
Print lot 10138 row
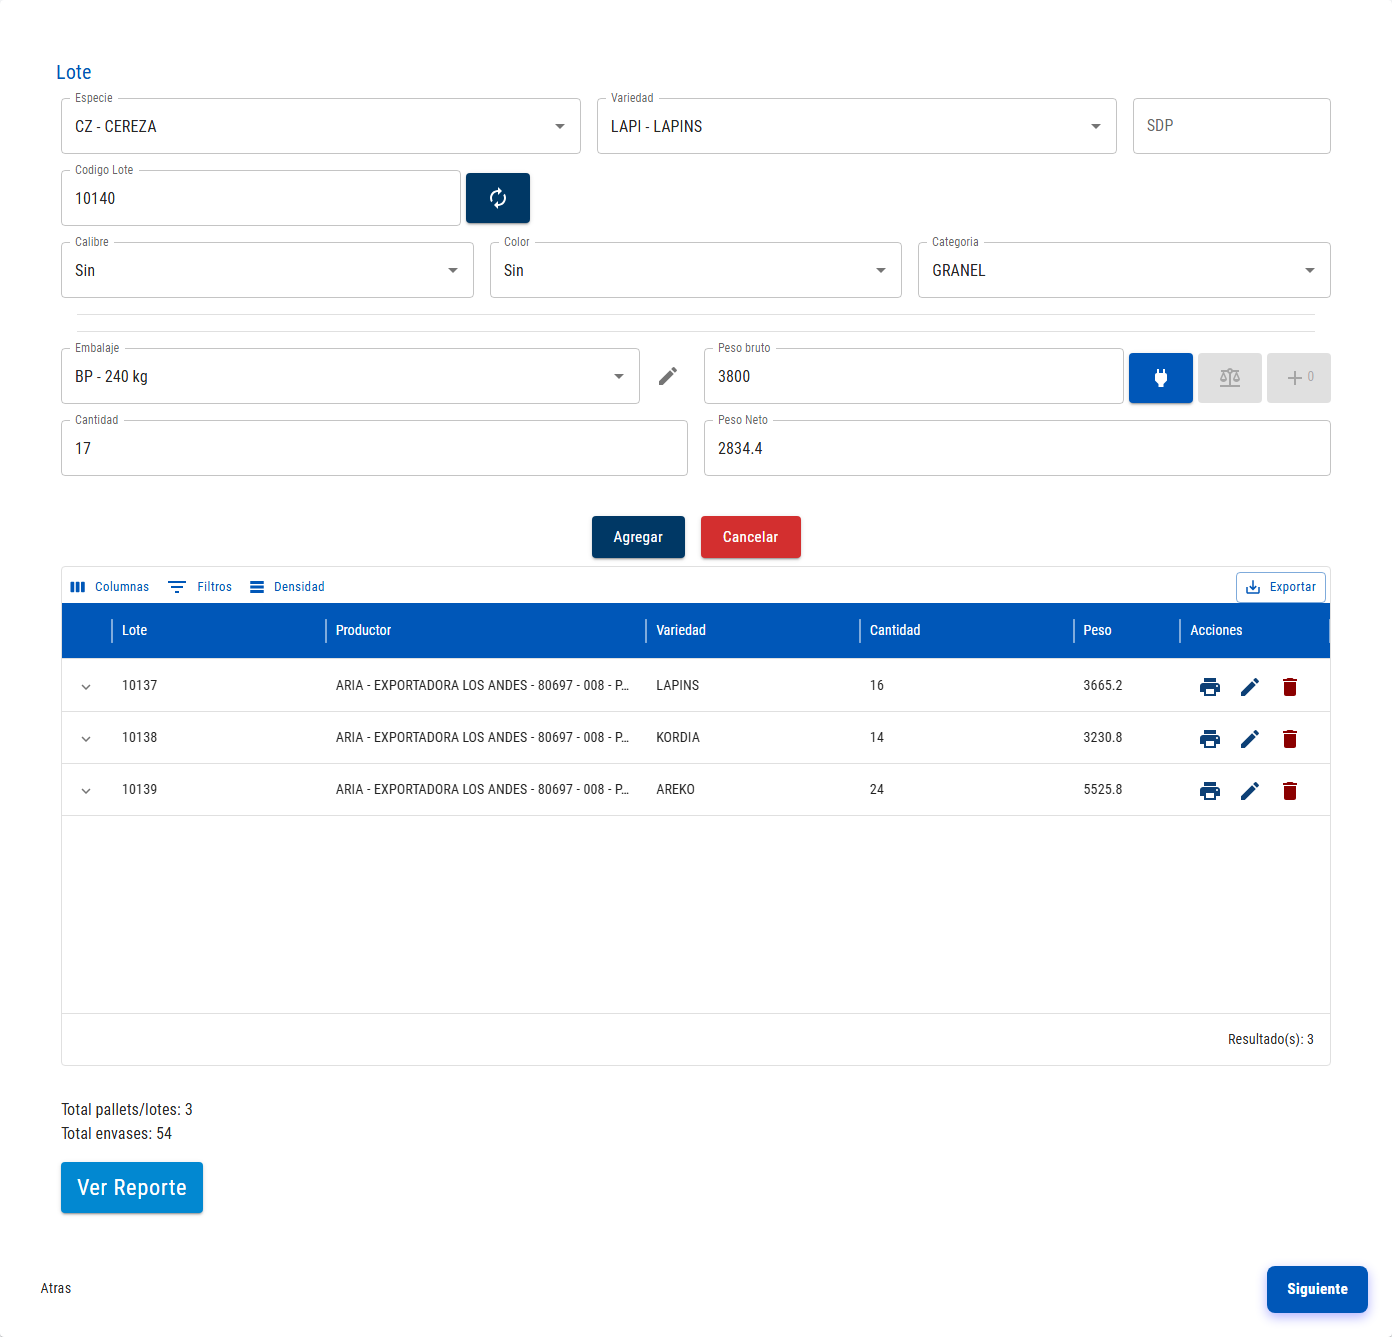(1210, 739)
